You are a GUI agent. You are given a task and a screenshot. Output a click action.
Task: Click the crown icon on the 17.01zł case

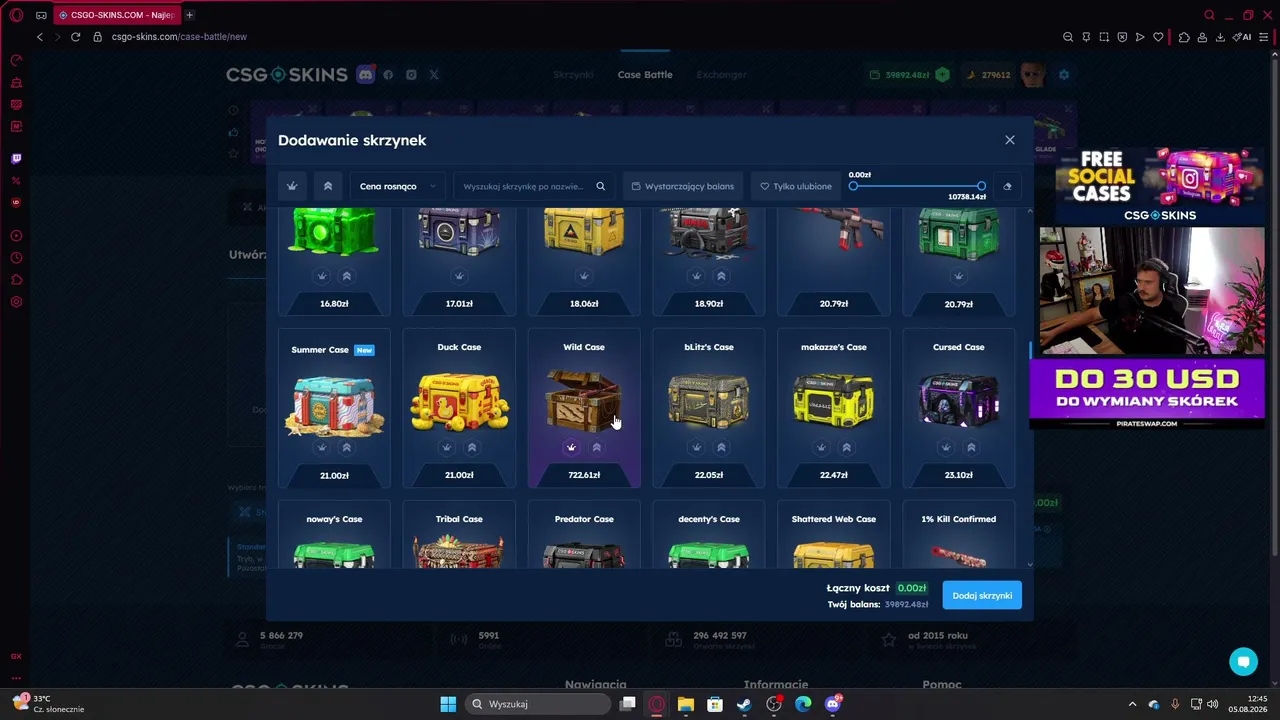coord(459,275)
